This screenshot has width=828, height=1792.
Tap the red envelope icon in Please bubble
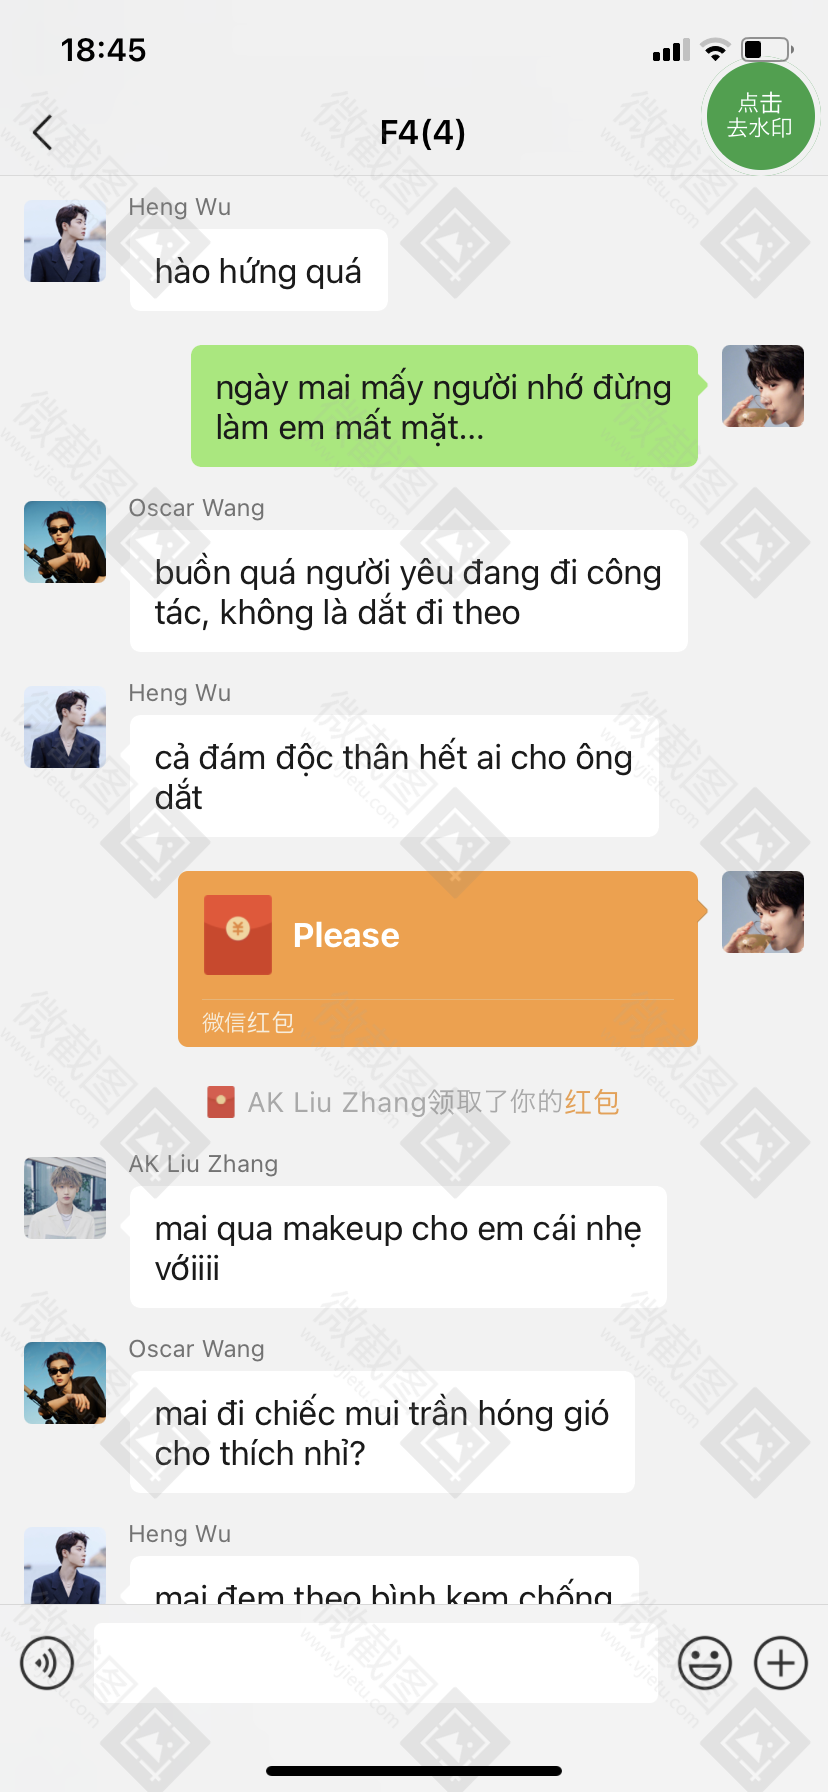tap(238, 935)
